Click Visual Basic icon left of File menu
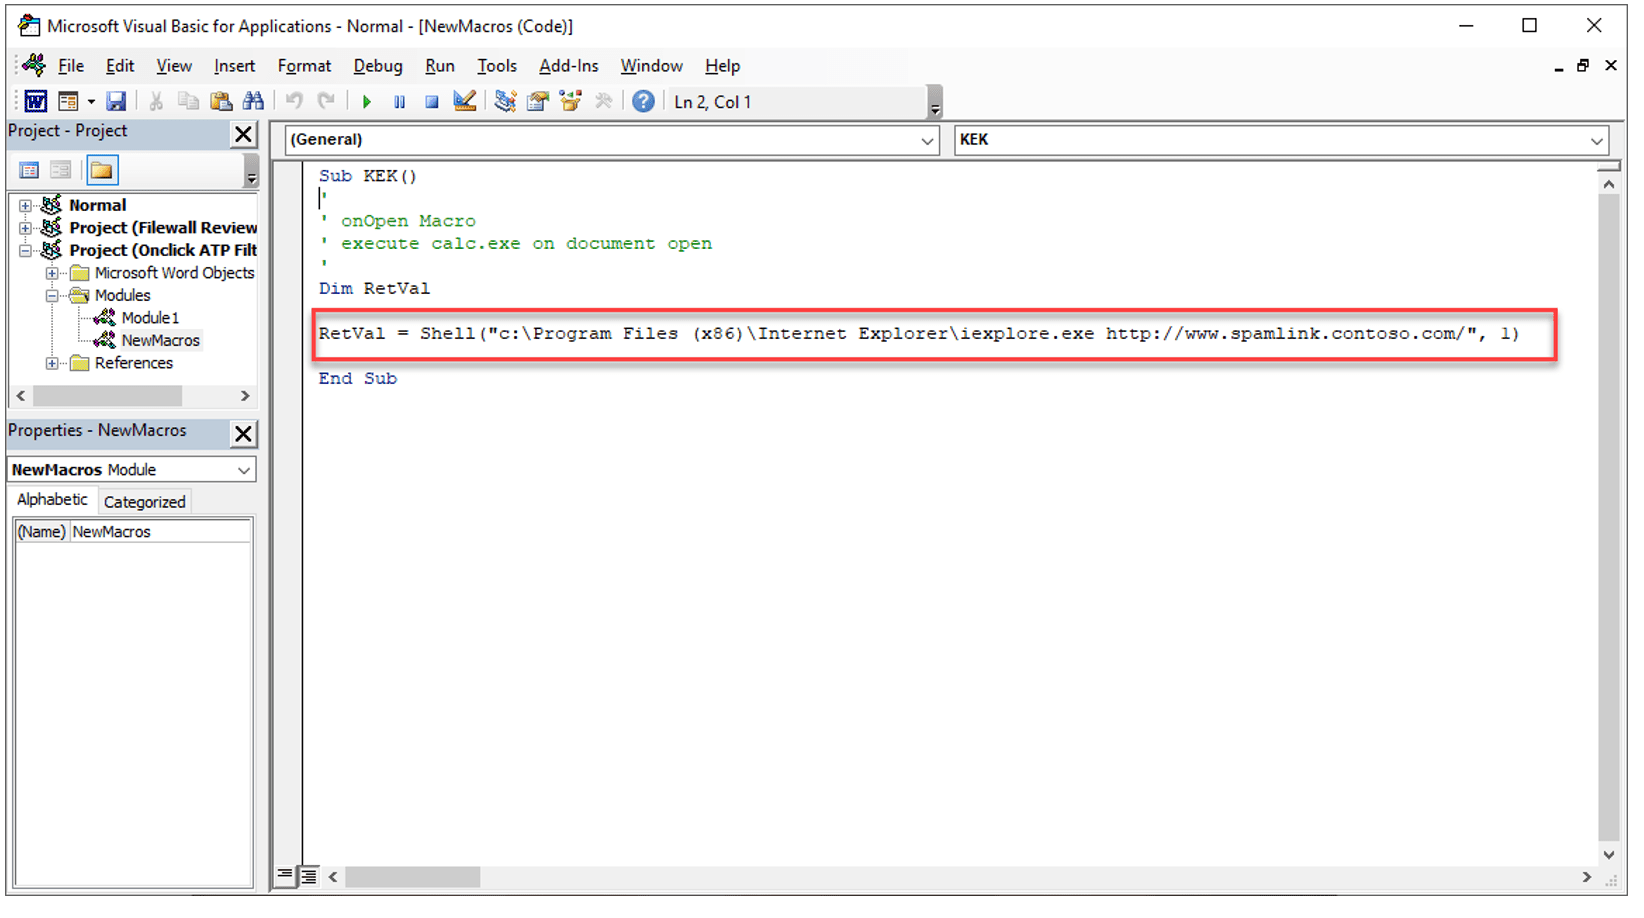 point(34,66)
